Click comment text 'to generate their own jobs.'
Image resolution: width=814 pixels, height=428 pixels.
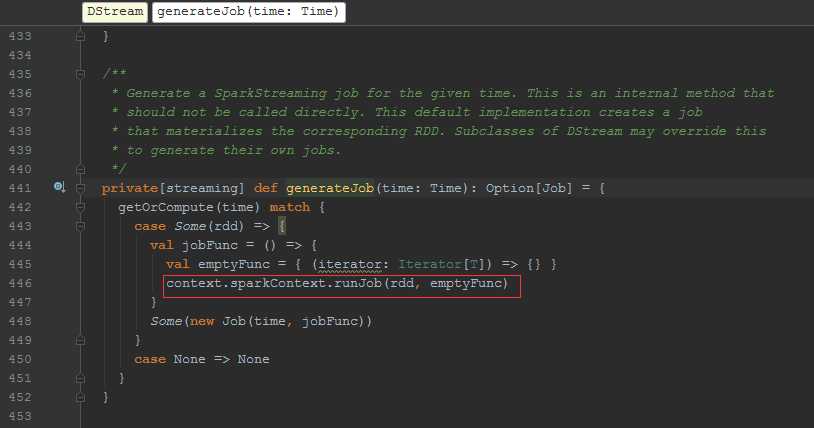pos(234,150)
